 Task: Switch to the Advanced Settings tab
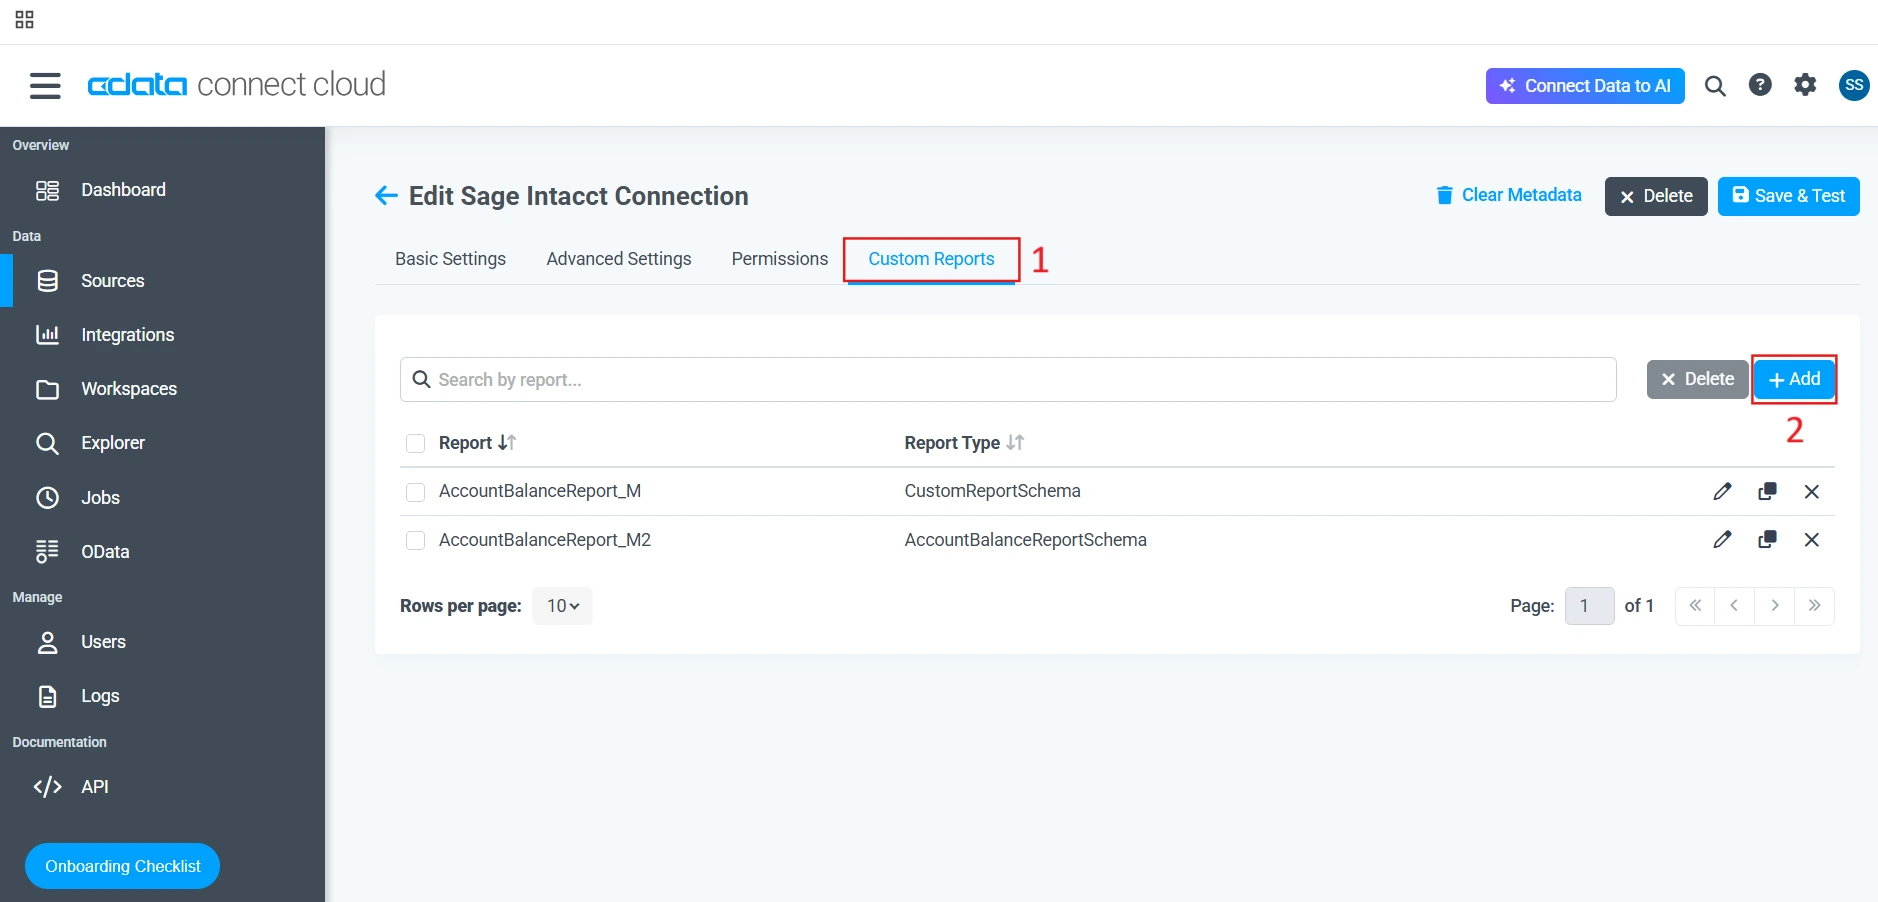coord(618,259)
